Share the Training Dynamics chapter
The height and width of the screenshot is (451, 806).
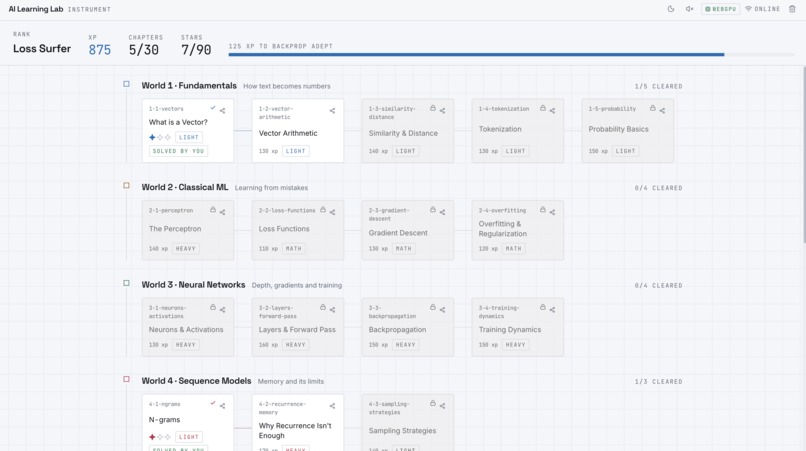pos(553,310)
